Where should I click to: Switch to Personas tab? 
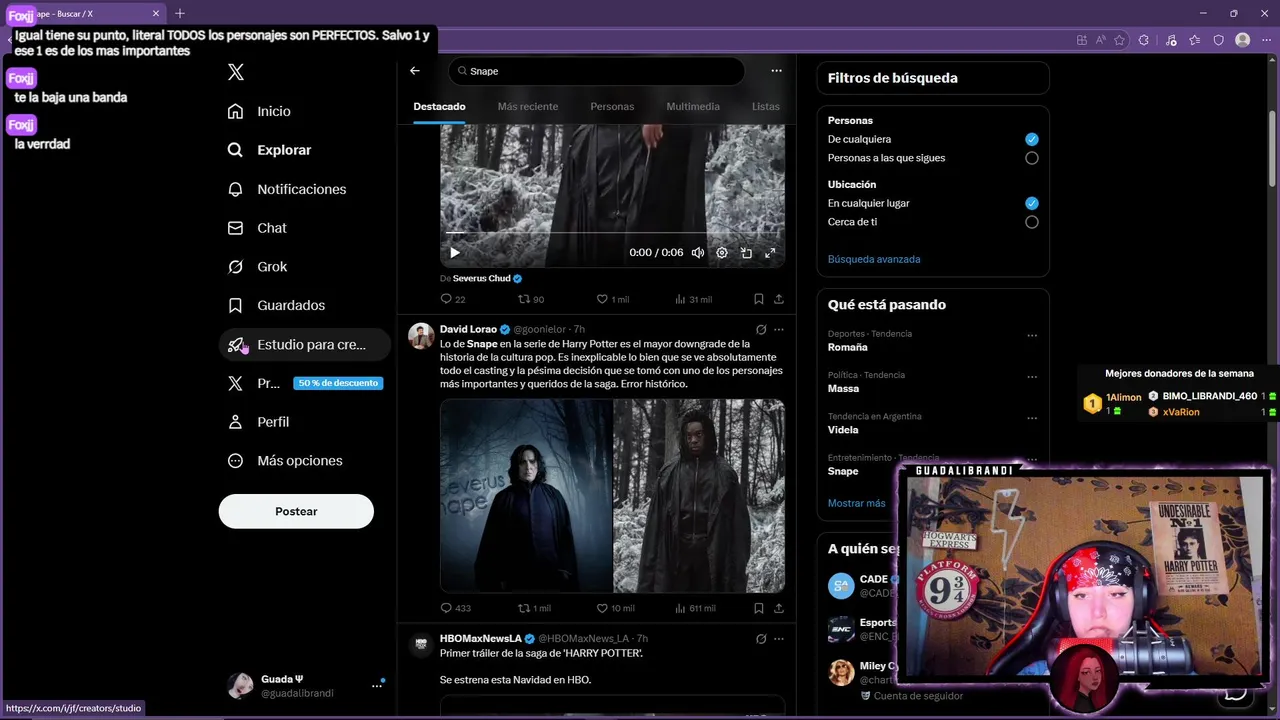pos(612,106)
